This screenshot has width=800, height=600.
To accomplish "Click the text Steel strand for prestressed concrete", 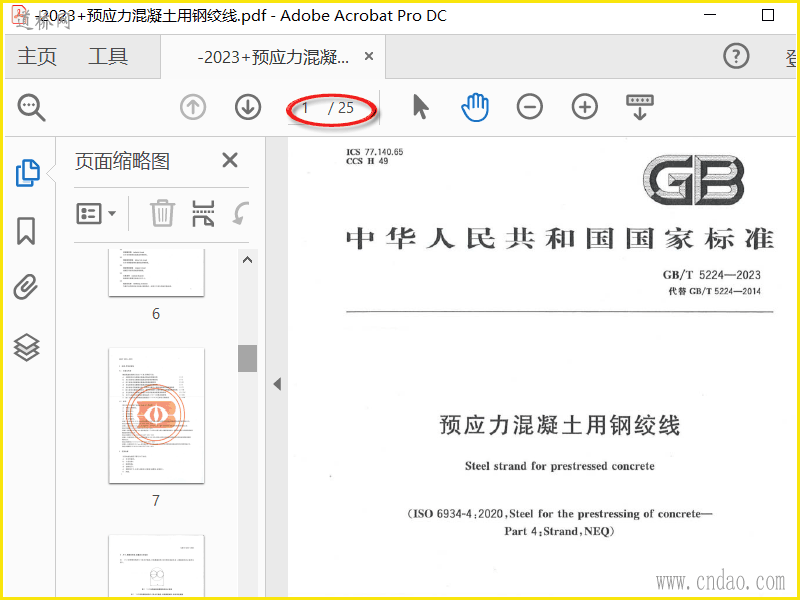I will tap(560, 466).
